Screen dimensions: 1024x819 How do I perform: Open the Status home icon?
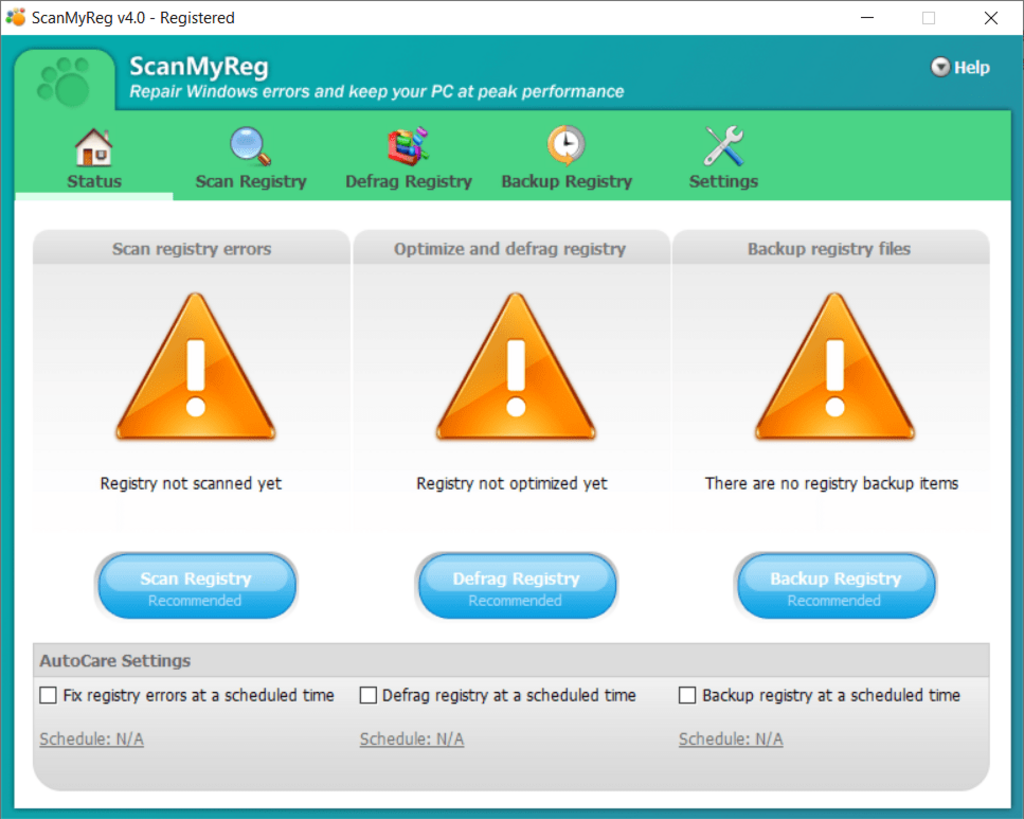(93, 146)
